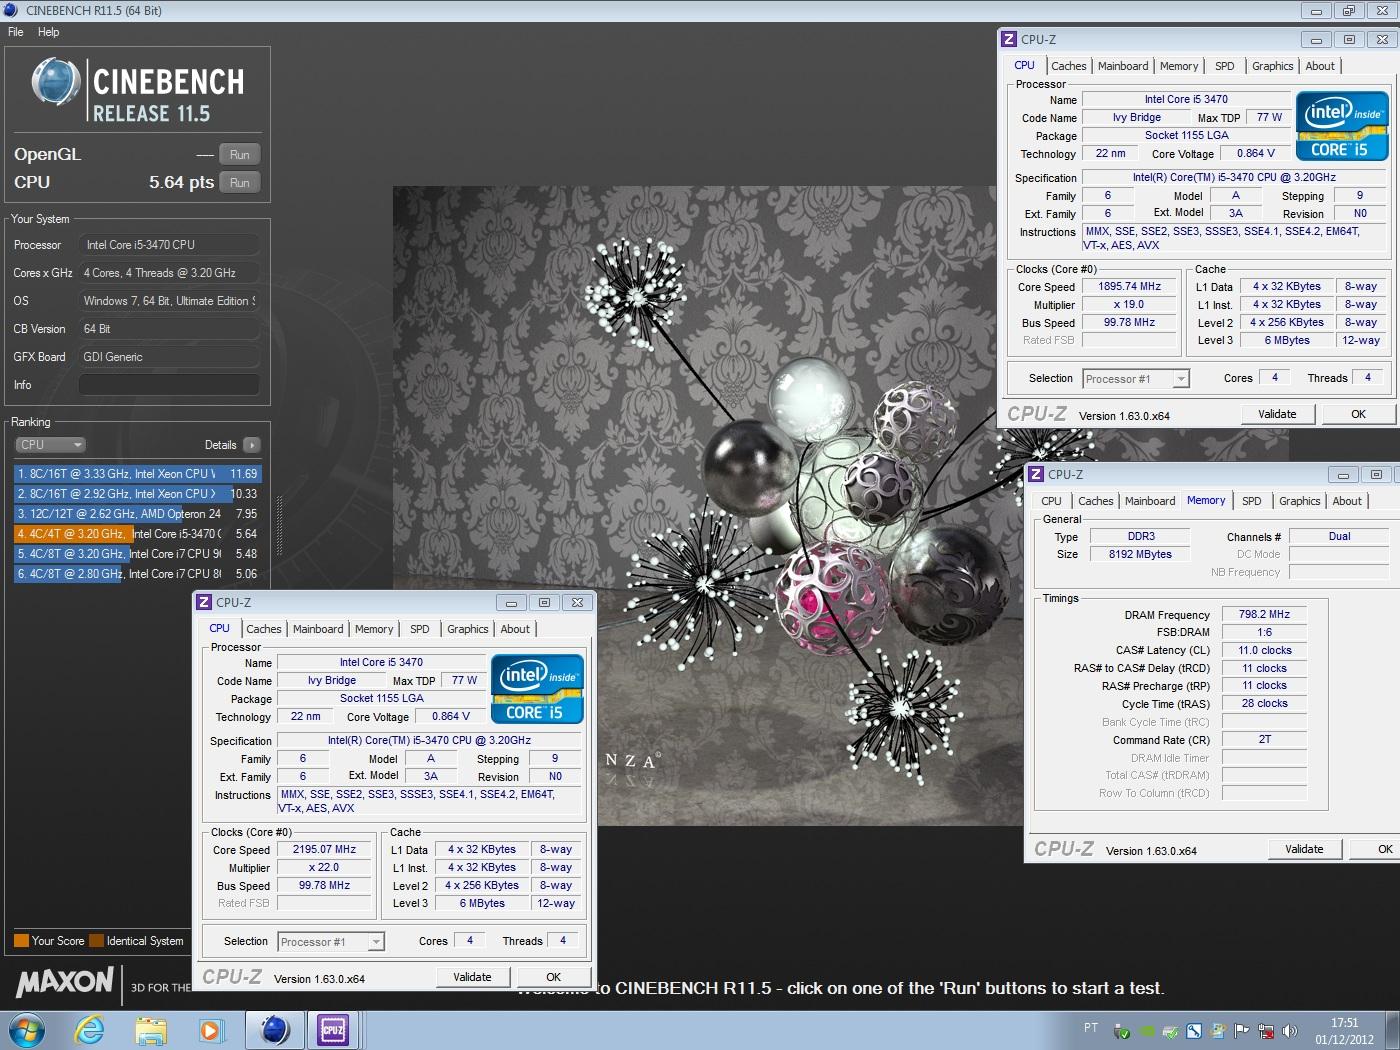Open Processor #1 Selection dropdown in bottom-left CPU-Z
1400x1050 pixels.
tap(331, 942)
